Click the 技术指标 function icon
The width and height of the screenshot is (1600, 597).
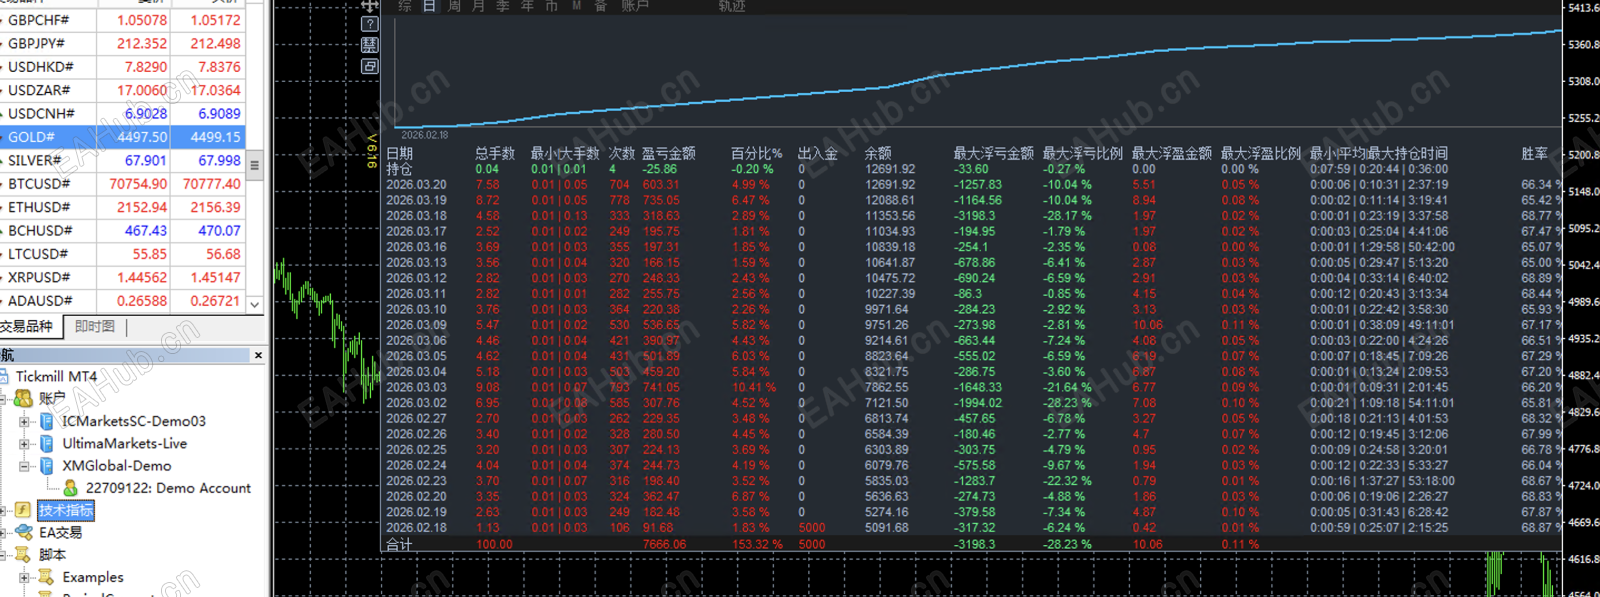coord(23,510)
